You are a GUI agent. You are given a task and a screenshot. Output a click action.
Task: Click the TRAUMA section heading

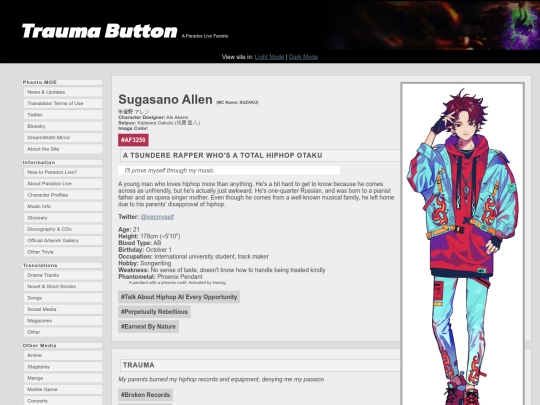pos(139,365)
